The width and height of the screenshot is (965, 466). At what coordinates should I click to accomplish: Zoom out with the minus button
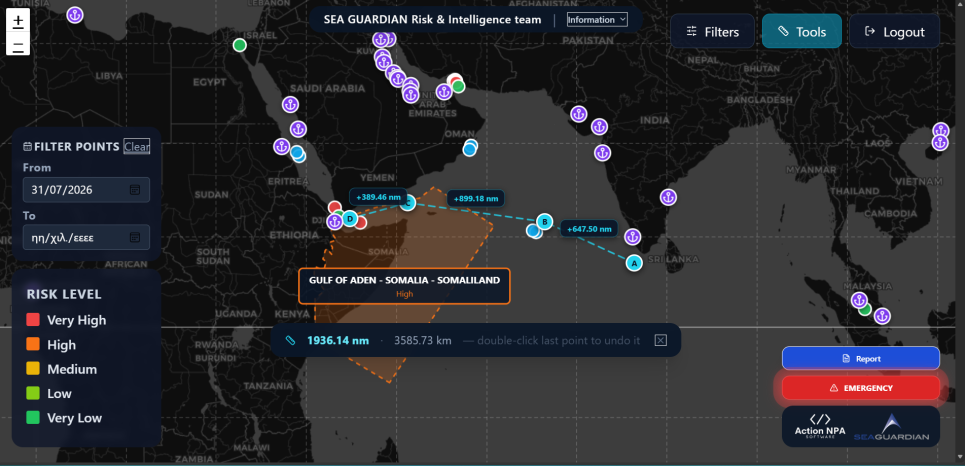pos(18,46)
